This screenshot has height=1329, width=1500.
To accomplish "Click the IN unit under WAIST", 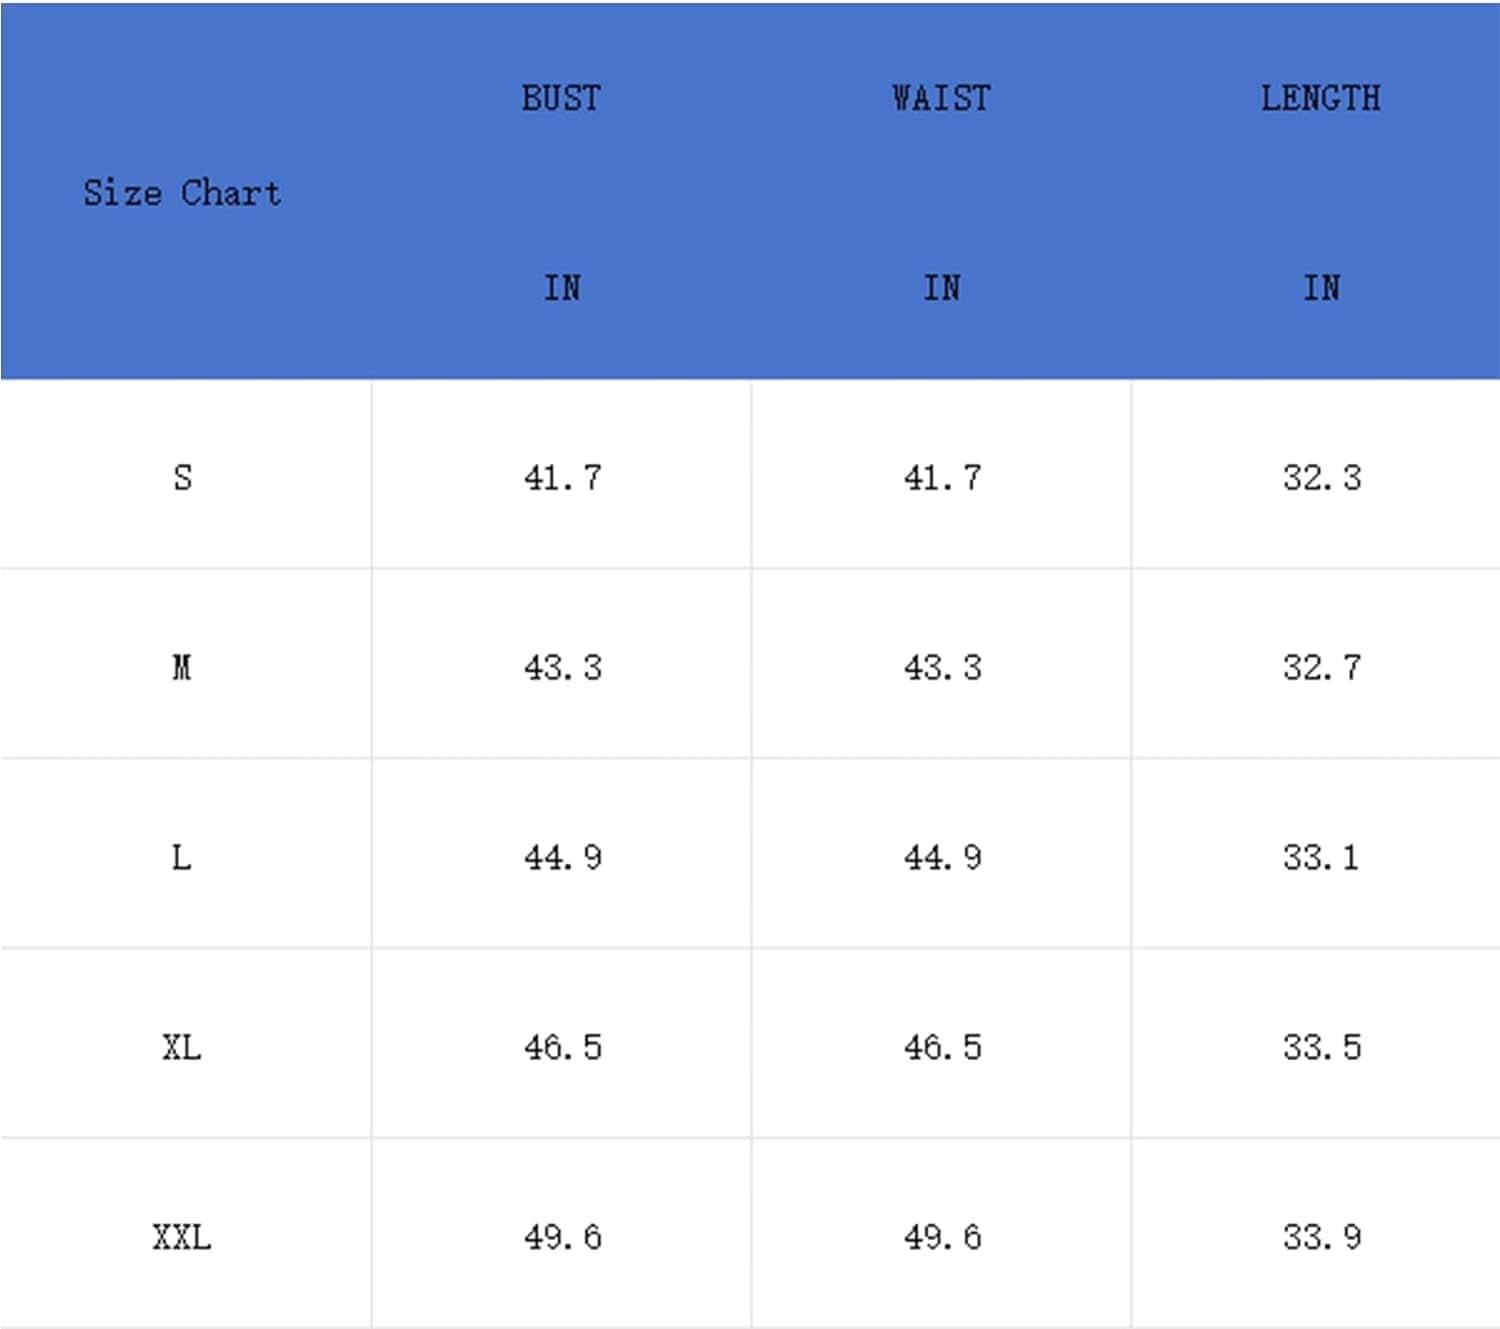I will coord(941,288).
